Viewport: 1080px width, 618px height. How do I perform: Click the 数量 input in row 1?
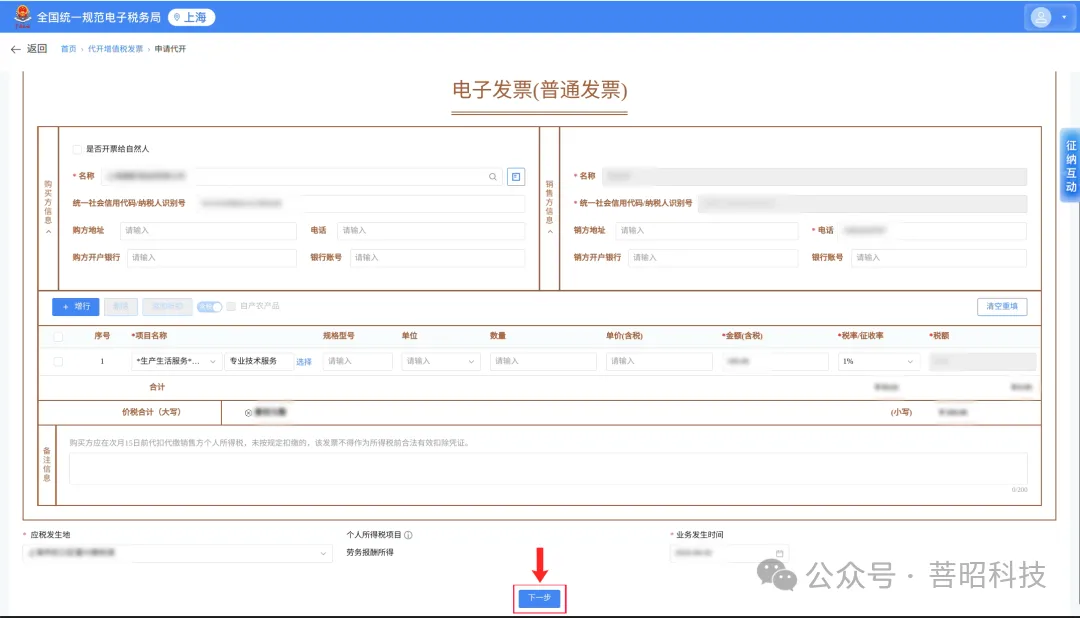pos(543,362)
